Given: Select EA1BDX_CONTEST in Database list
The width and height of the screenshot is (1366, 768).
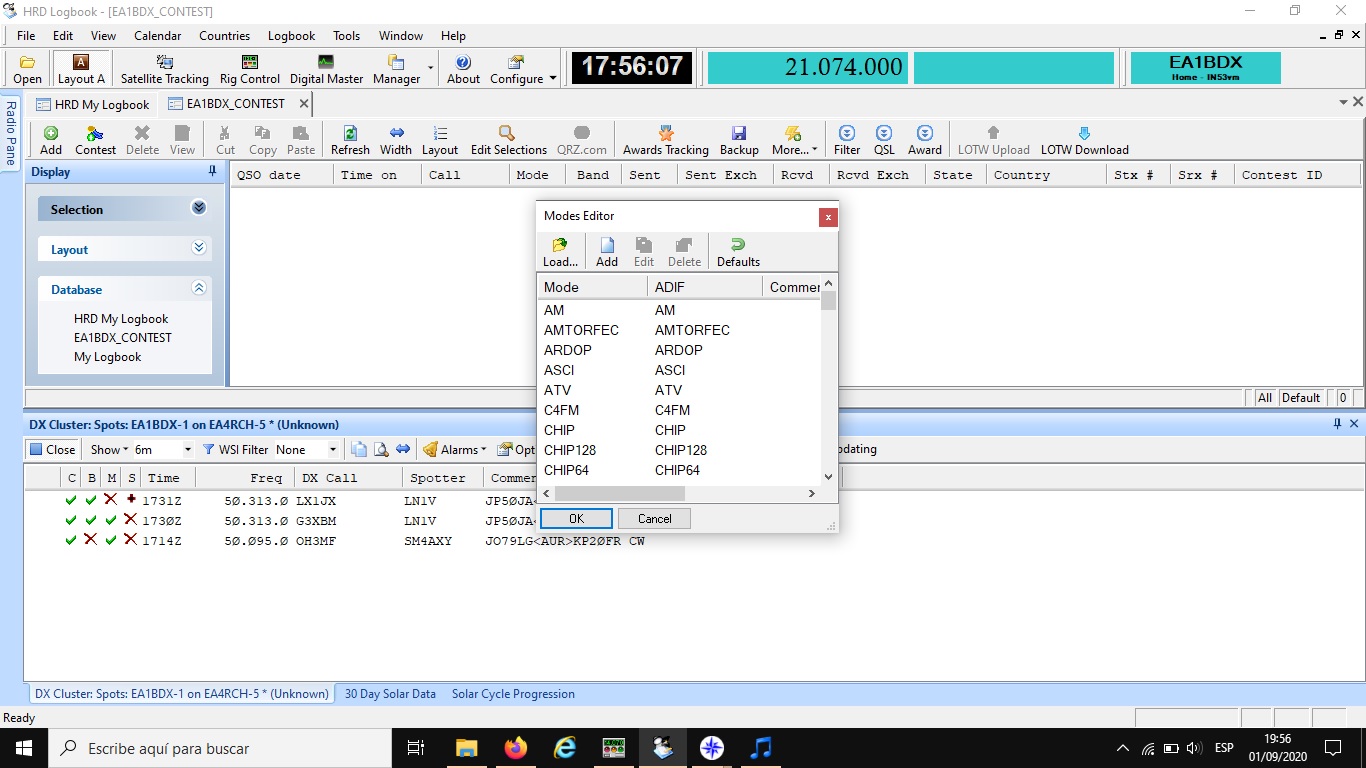Looking at the screenshot, I should tap(123, 338).
